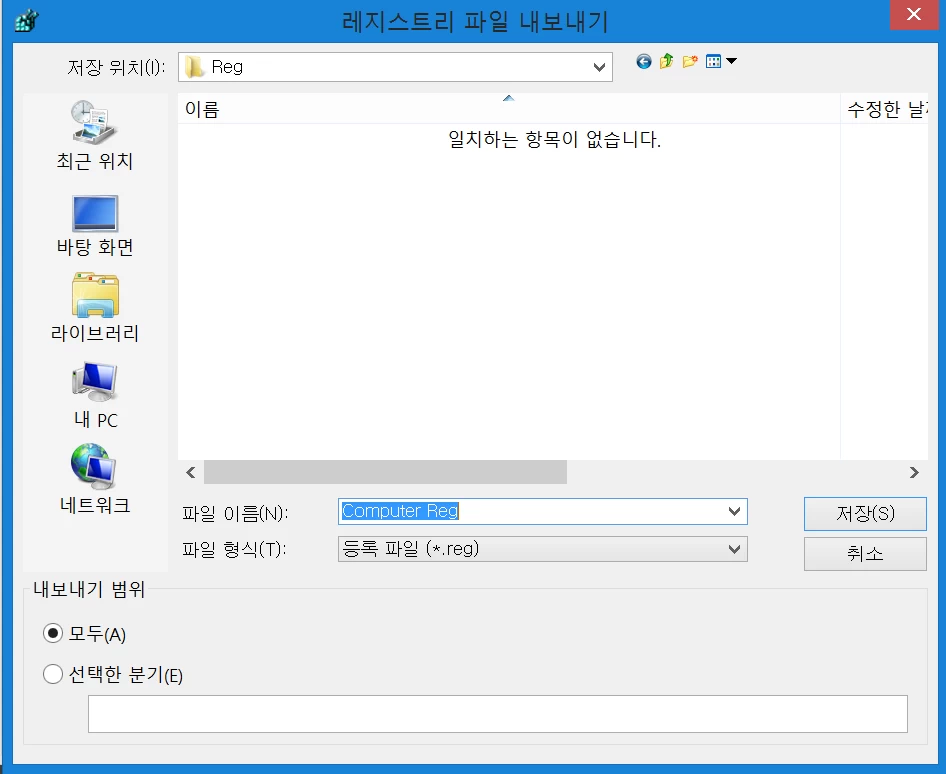Viewport: 946px width, 774px height.
Task: Select 바탕 화면 in the places bar
Action: click(x=95, y=225)
